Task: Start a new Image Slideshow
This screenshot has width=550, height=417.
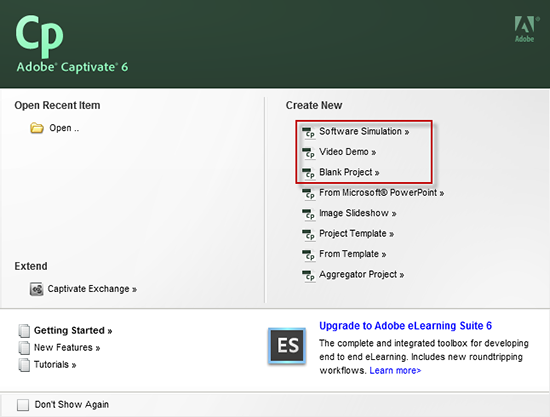Action: point(358,213)
